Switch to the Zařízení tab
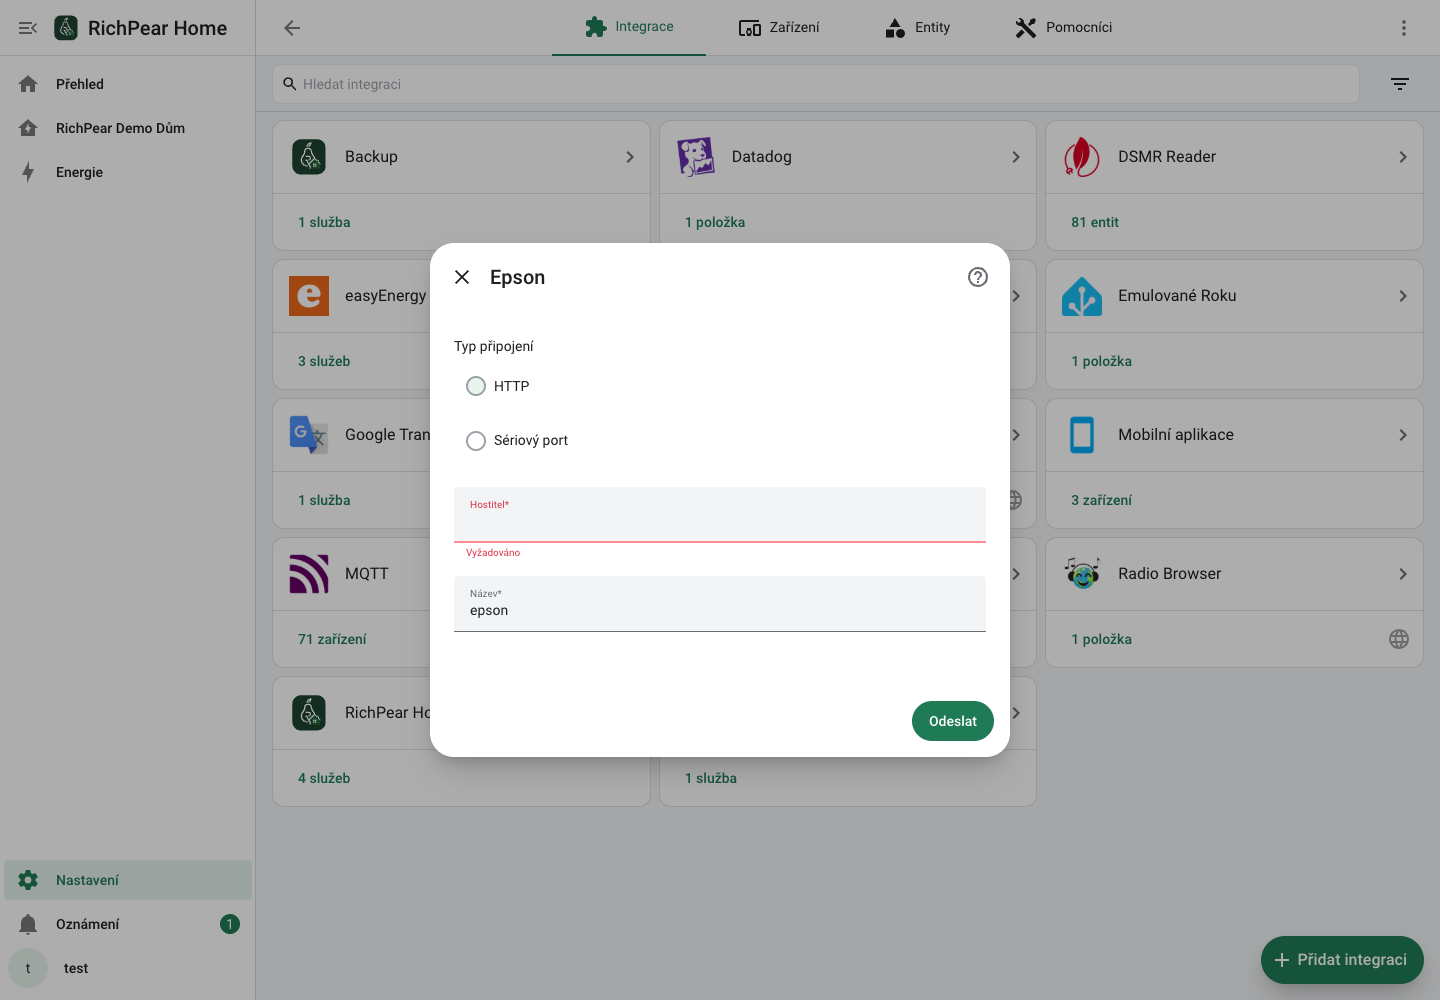 pos(779,27)
